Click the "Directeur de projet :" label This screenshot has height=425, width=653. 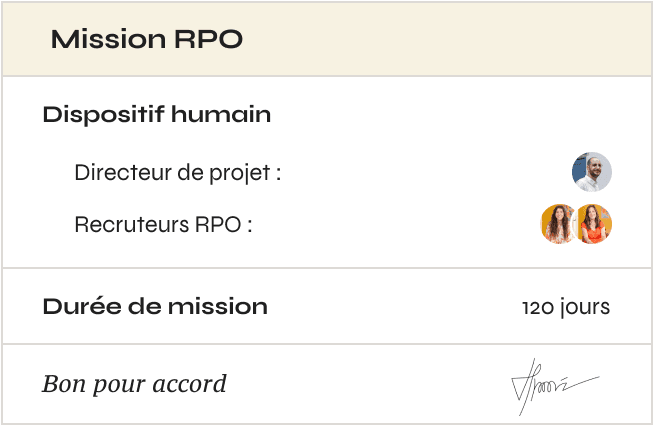pos(177,173)
